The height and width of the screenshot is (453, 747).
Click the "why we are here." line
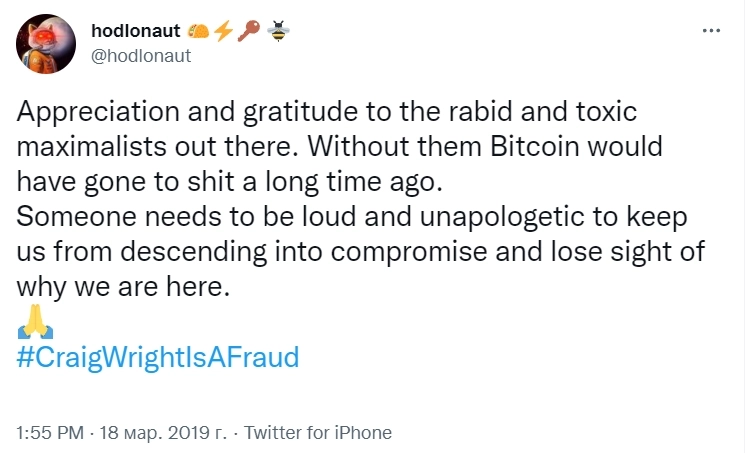(x=124, y=285)
